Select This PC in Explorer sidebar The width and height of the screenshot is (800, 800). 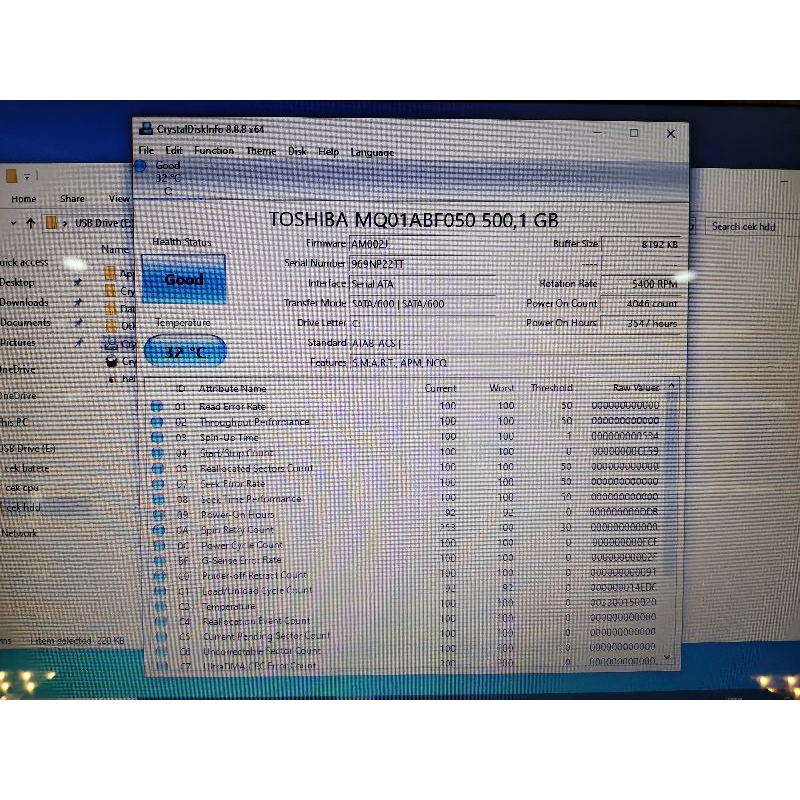pos(14,422)
